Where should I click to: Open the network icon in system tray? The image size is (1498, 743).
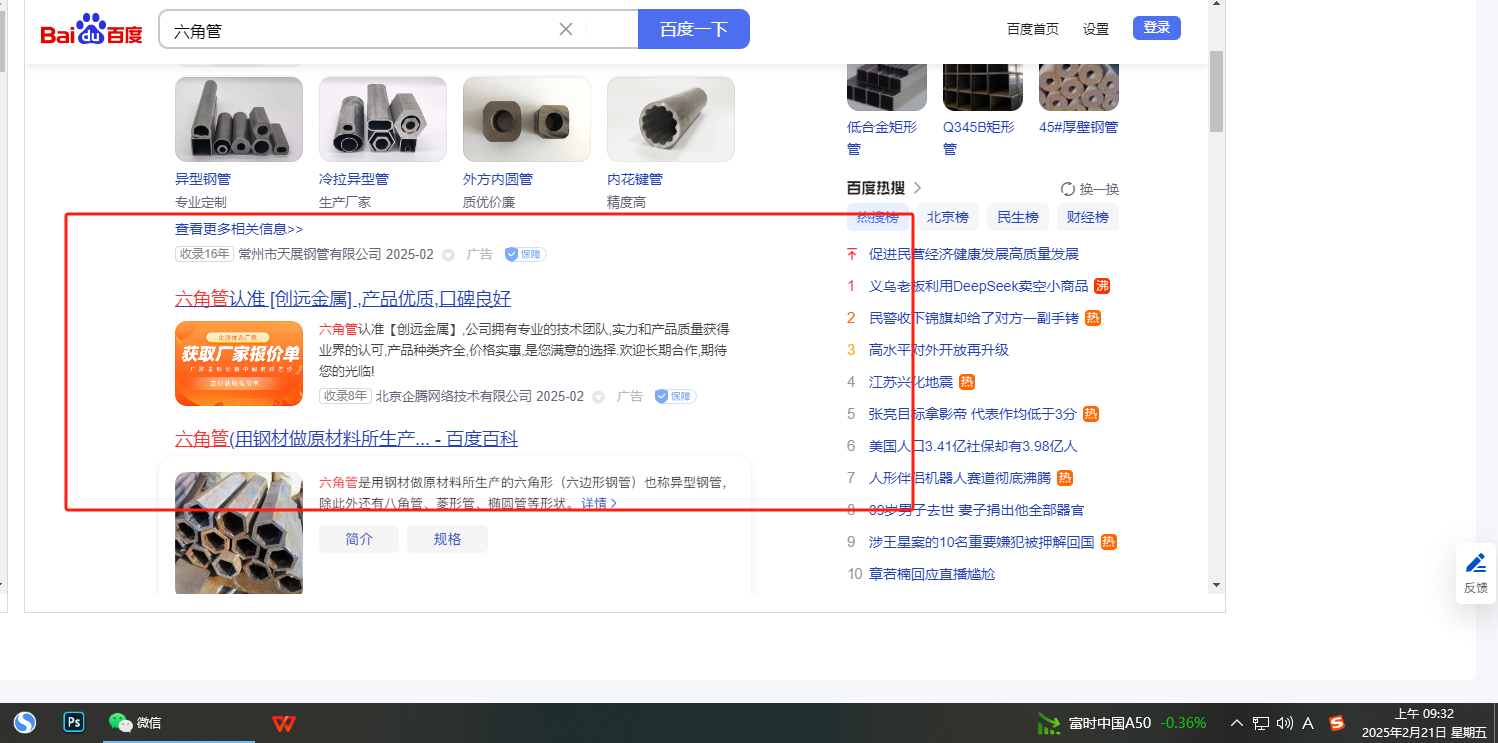point(1261,723)
